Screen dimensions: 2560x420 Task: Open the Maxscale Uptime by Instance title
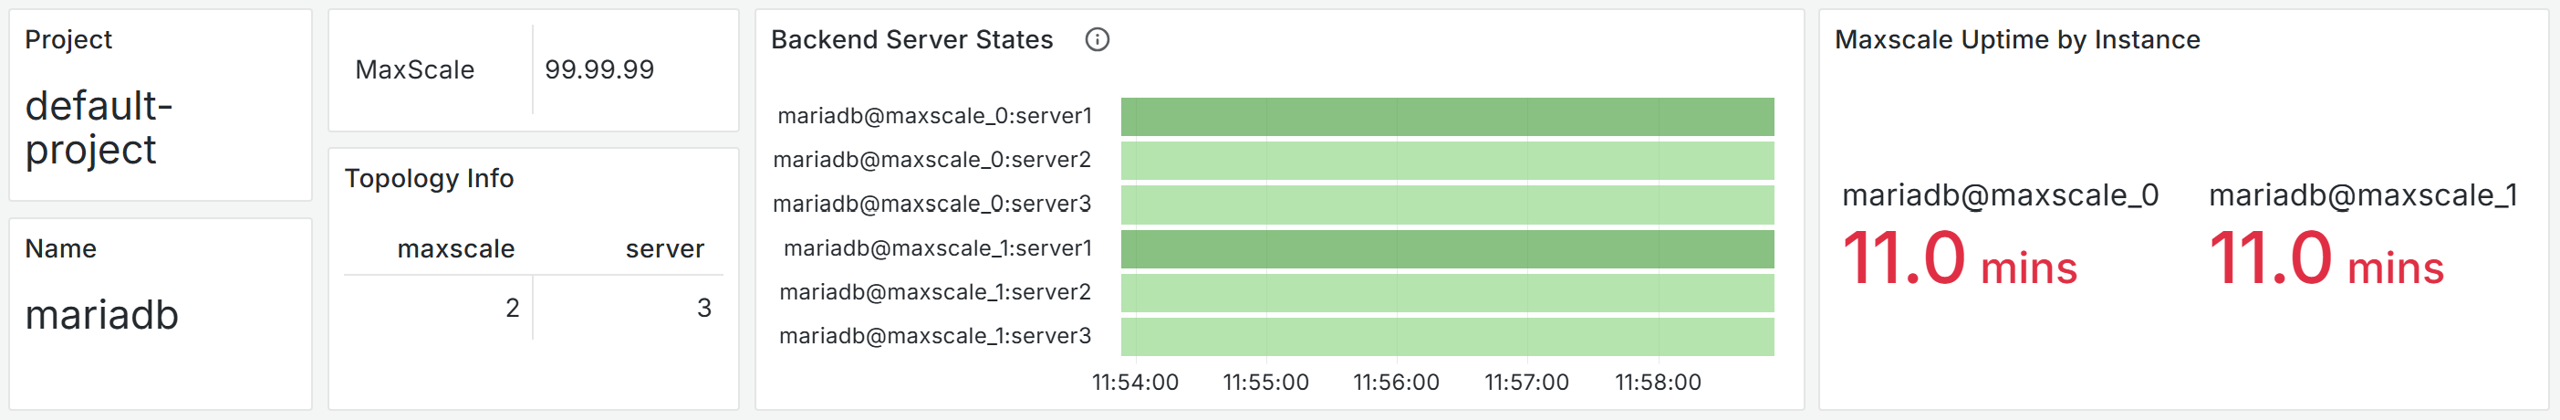(x=2016, y=40)
